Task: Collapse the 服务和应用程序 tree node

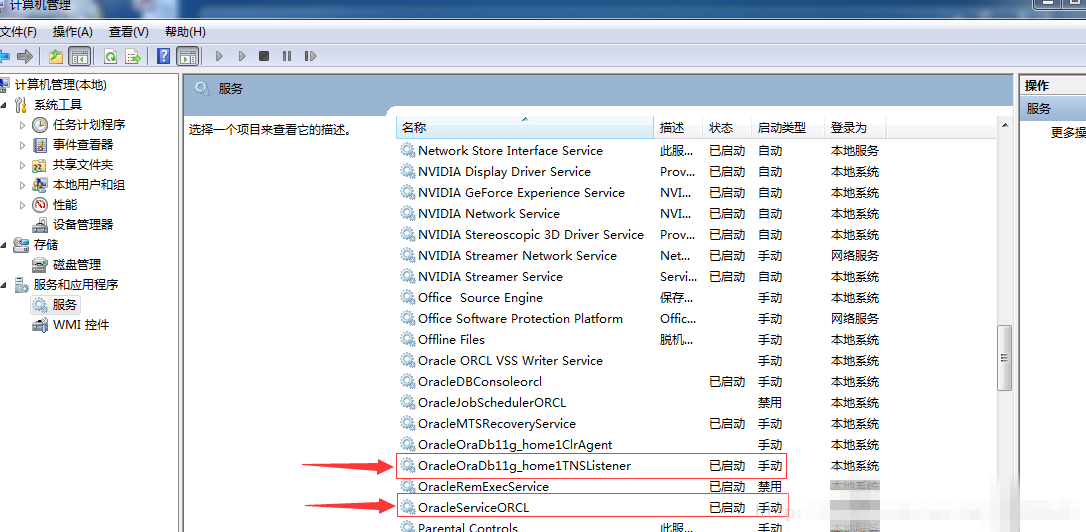Action: (x=5, y=285)
